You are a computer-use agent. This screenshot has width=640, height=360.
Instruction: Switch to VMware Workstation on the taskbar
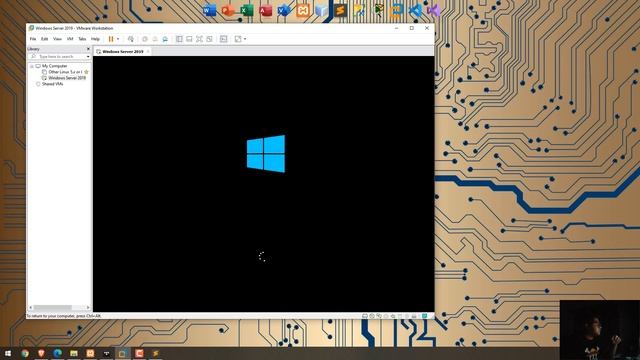click(x=123, y=353)
